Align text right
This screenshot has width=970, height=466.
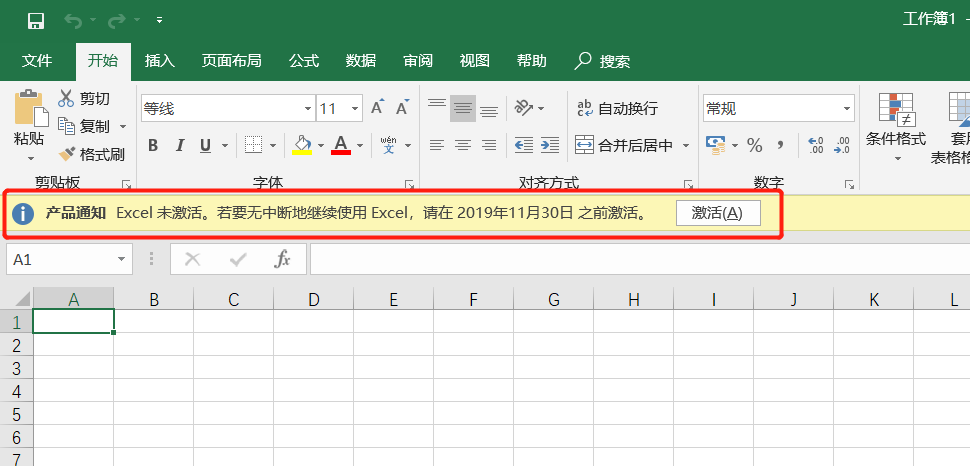(489, 146)
